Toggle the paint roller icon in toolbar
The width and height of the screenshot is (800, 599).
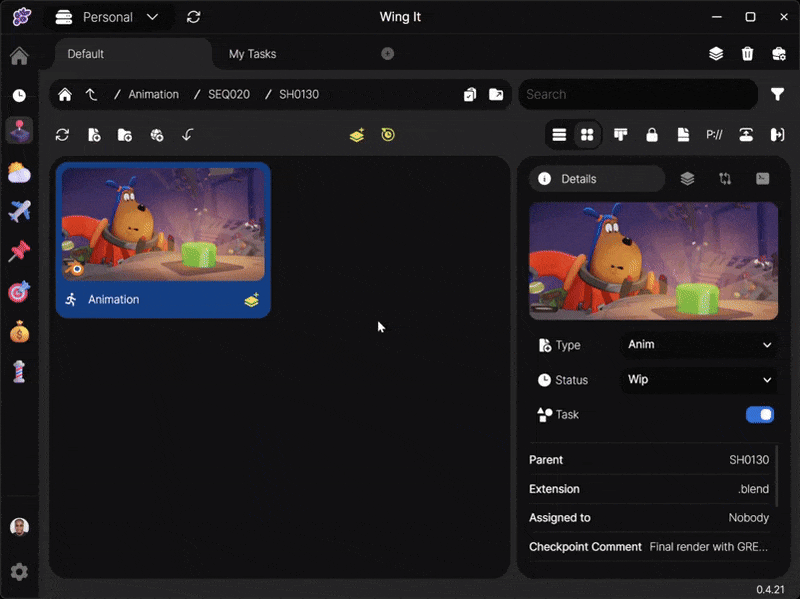pos(620,135)
